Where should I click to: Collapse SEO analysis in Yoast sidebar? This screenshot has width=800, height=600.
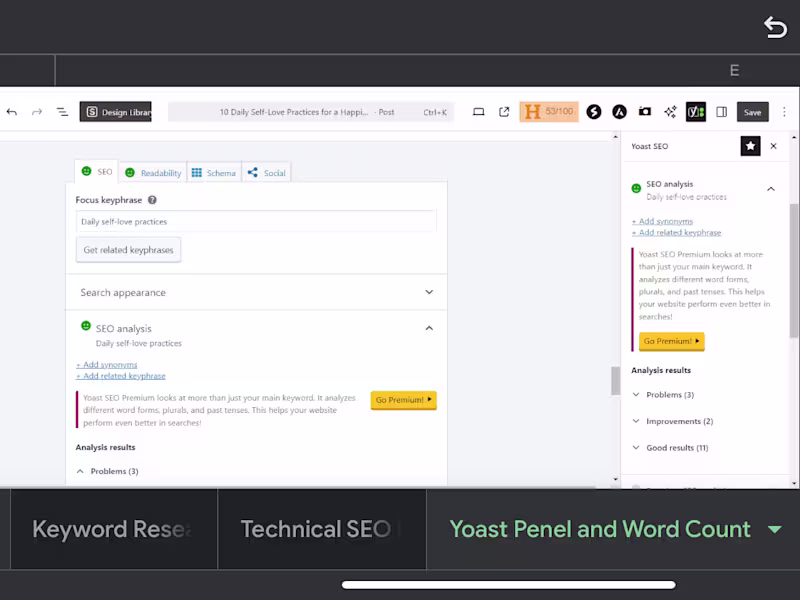(x=771, y=189)
